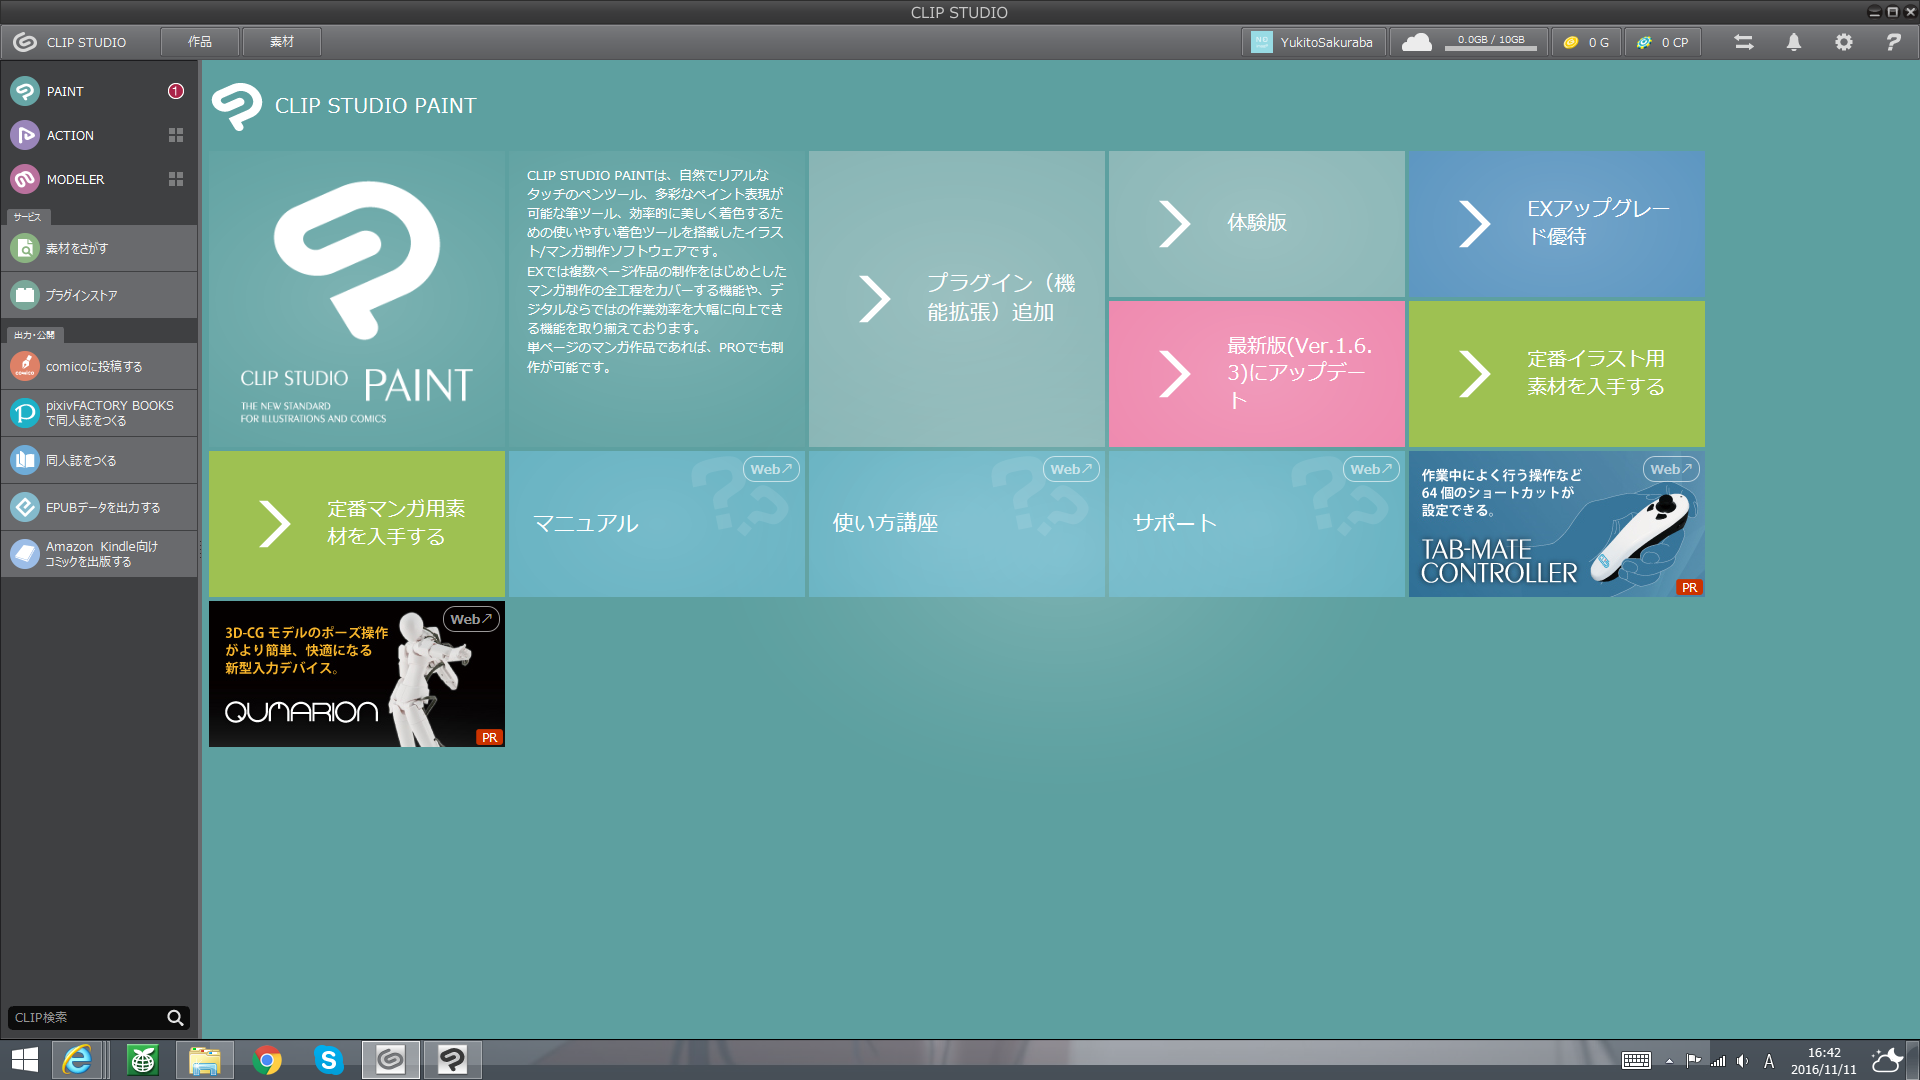Screen dimensions: 1920x1080
Task: Open cloud storage status icon
Action: pyautogui.click(x=1416, y=42)
